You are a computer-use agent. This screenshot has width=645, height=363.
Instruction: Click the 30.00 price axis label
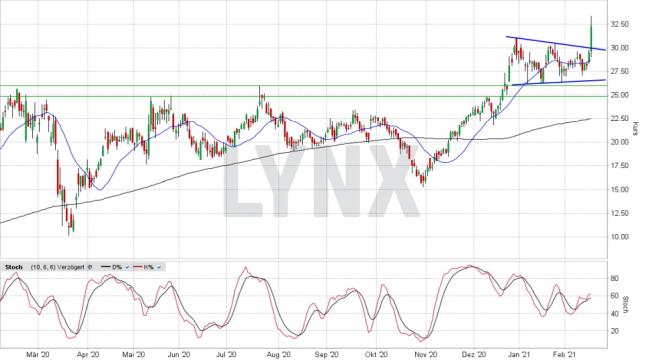[x=619, y=48]
